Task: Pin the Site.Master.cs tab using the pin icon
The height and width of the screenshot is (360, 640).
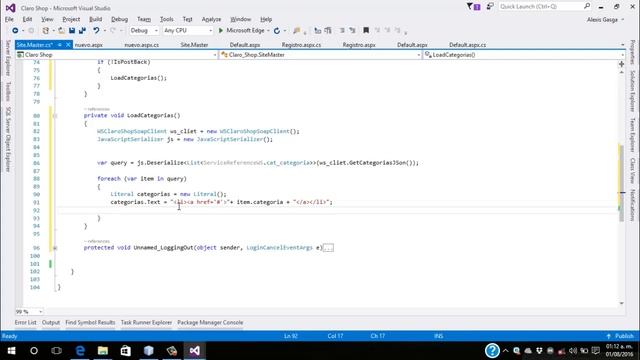Action: coord(60,45)
